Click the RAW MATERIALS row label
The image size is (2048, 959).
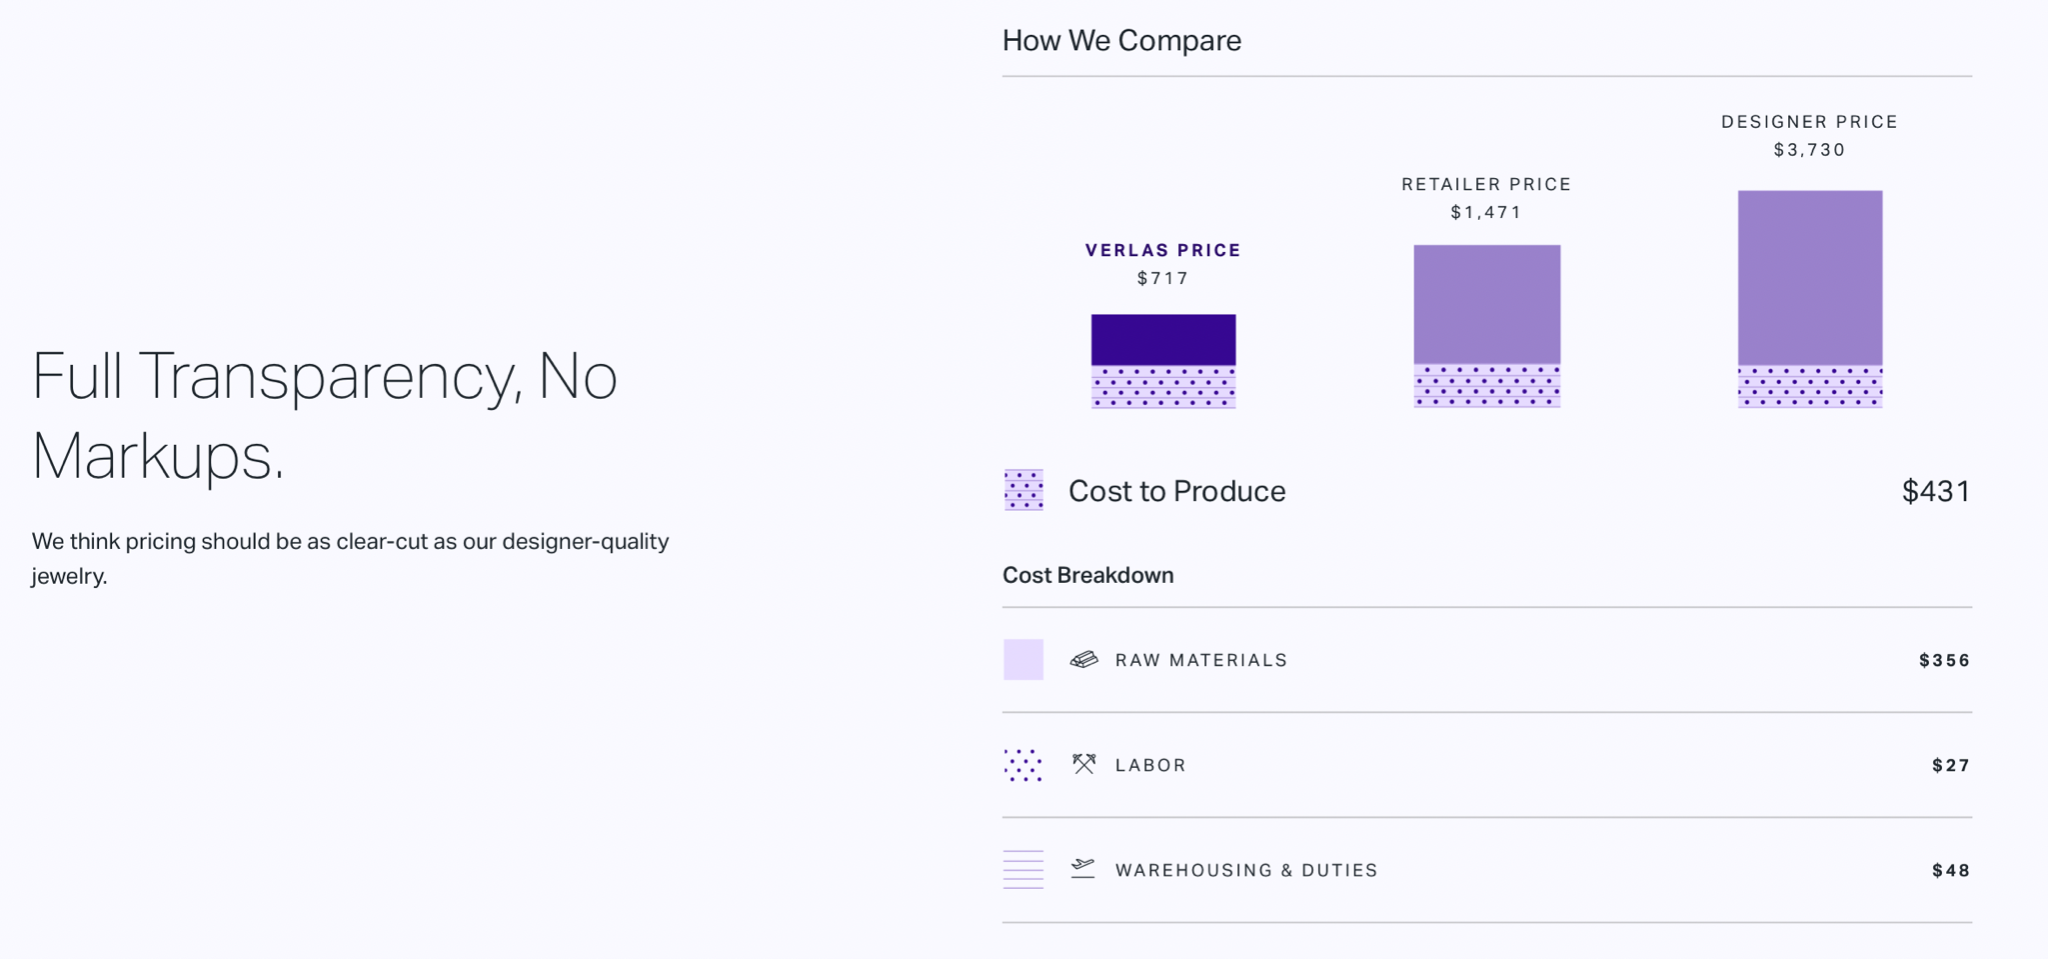[x=1201, y=660]
